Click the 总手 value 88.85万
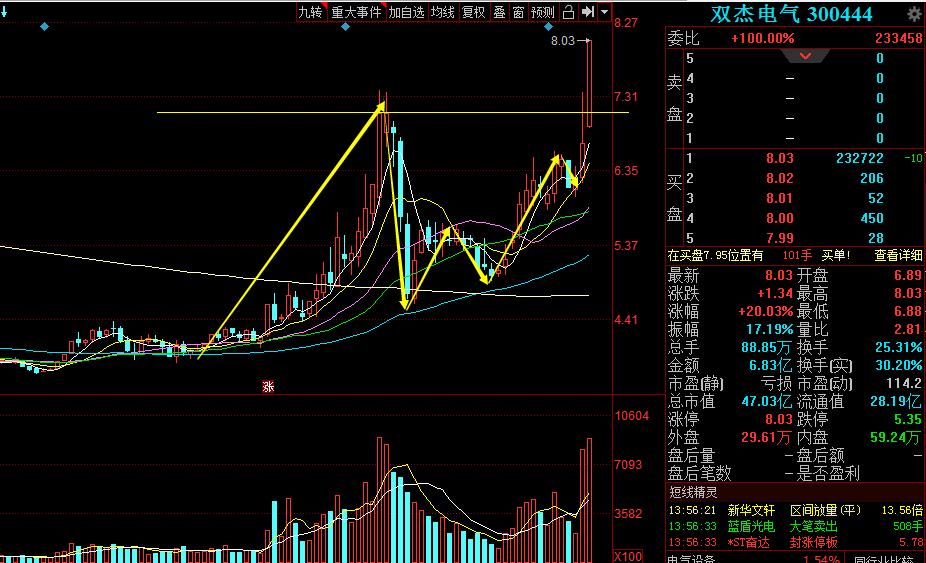This screenshot has width=926, height=563. [767, 347]
